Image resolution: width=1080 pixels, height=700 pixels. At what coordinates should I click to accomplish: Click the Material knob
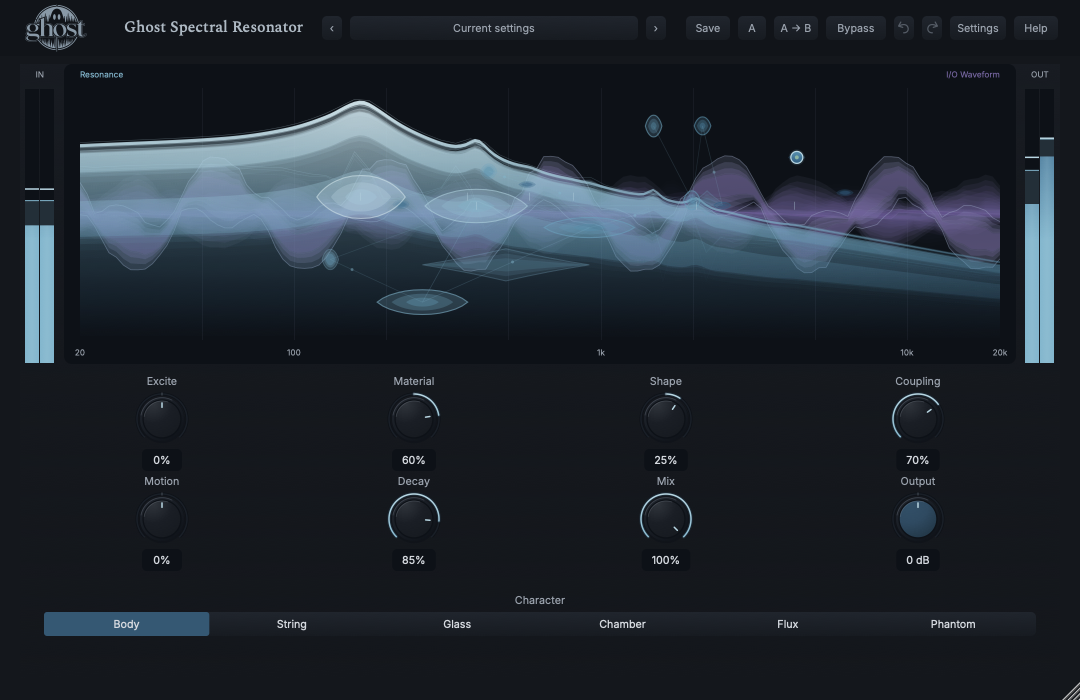tap(413, 418)
